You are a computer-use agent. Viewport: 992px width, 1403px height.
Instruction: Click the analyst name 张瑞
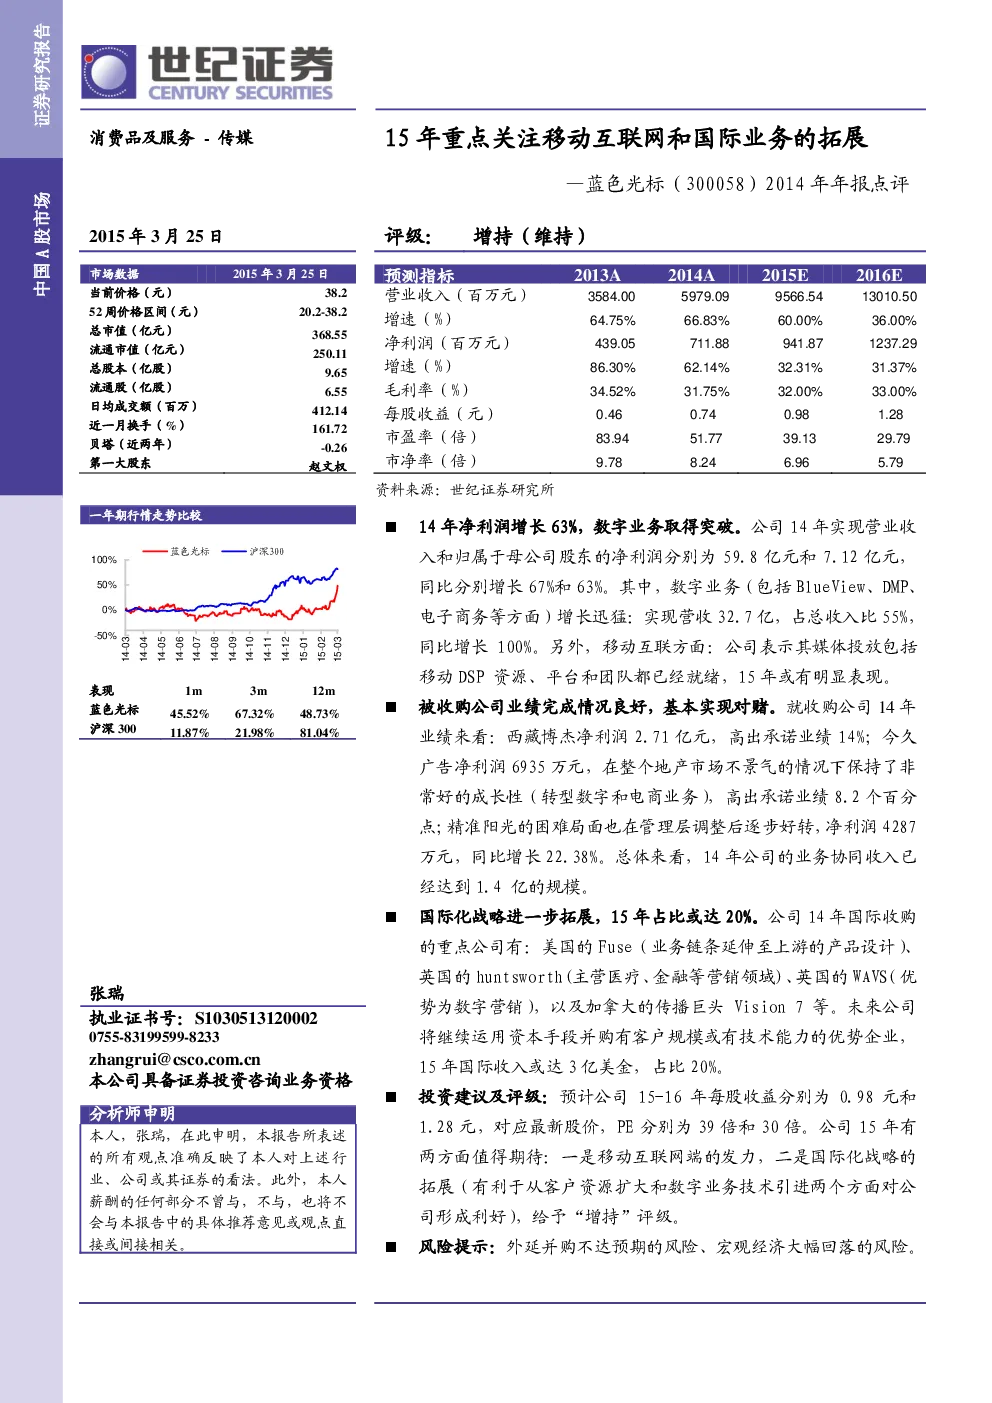(107, 993)
